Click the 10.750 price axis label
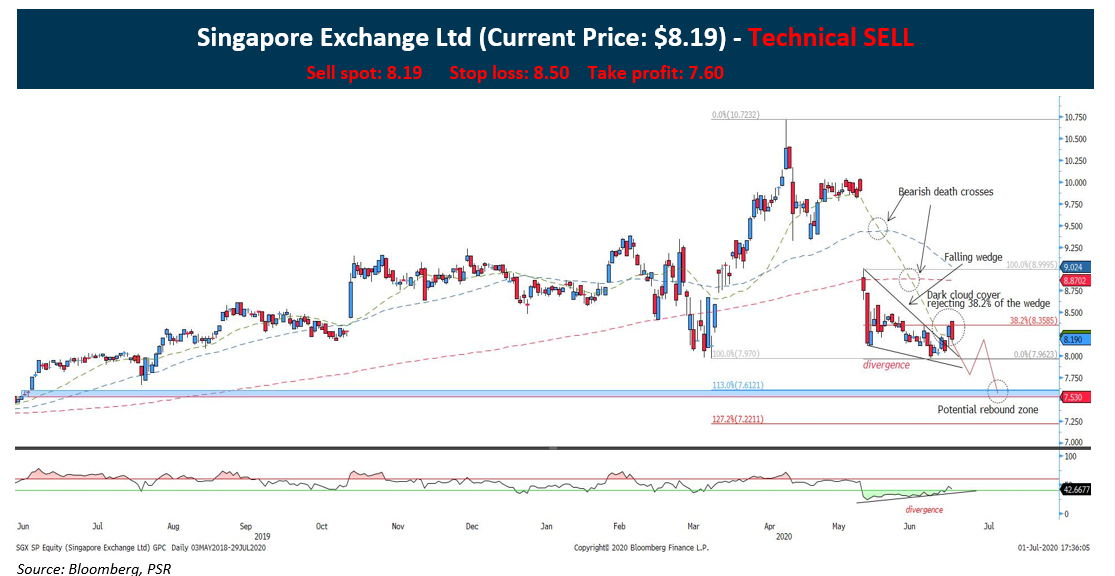Screen dimensions: 1115x576 point(1076,118)
